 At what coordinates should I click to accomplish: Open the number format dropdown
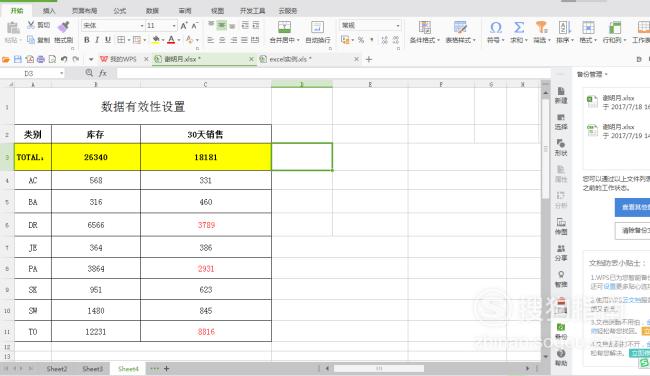pyautogui.click(x=398, y=26)
